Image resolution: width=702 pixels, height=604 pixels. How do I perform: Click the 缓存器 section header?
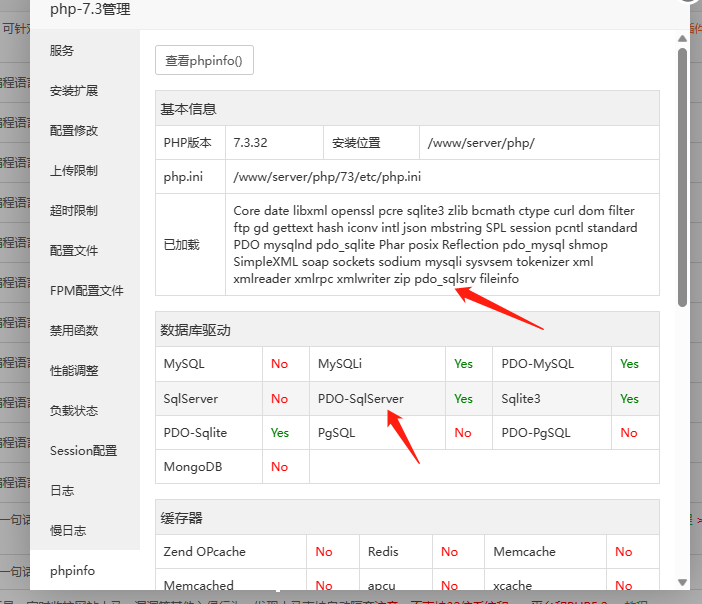pos(407,518)
